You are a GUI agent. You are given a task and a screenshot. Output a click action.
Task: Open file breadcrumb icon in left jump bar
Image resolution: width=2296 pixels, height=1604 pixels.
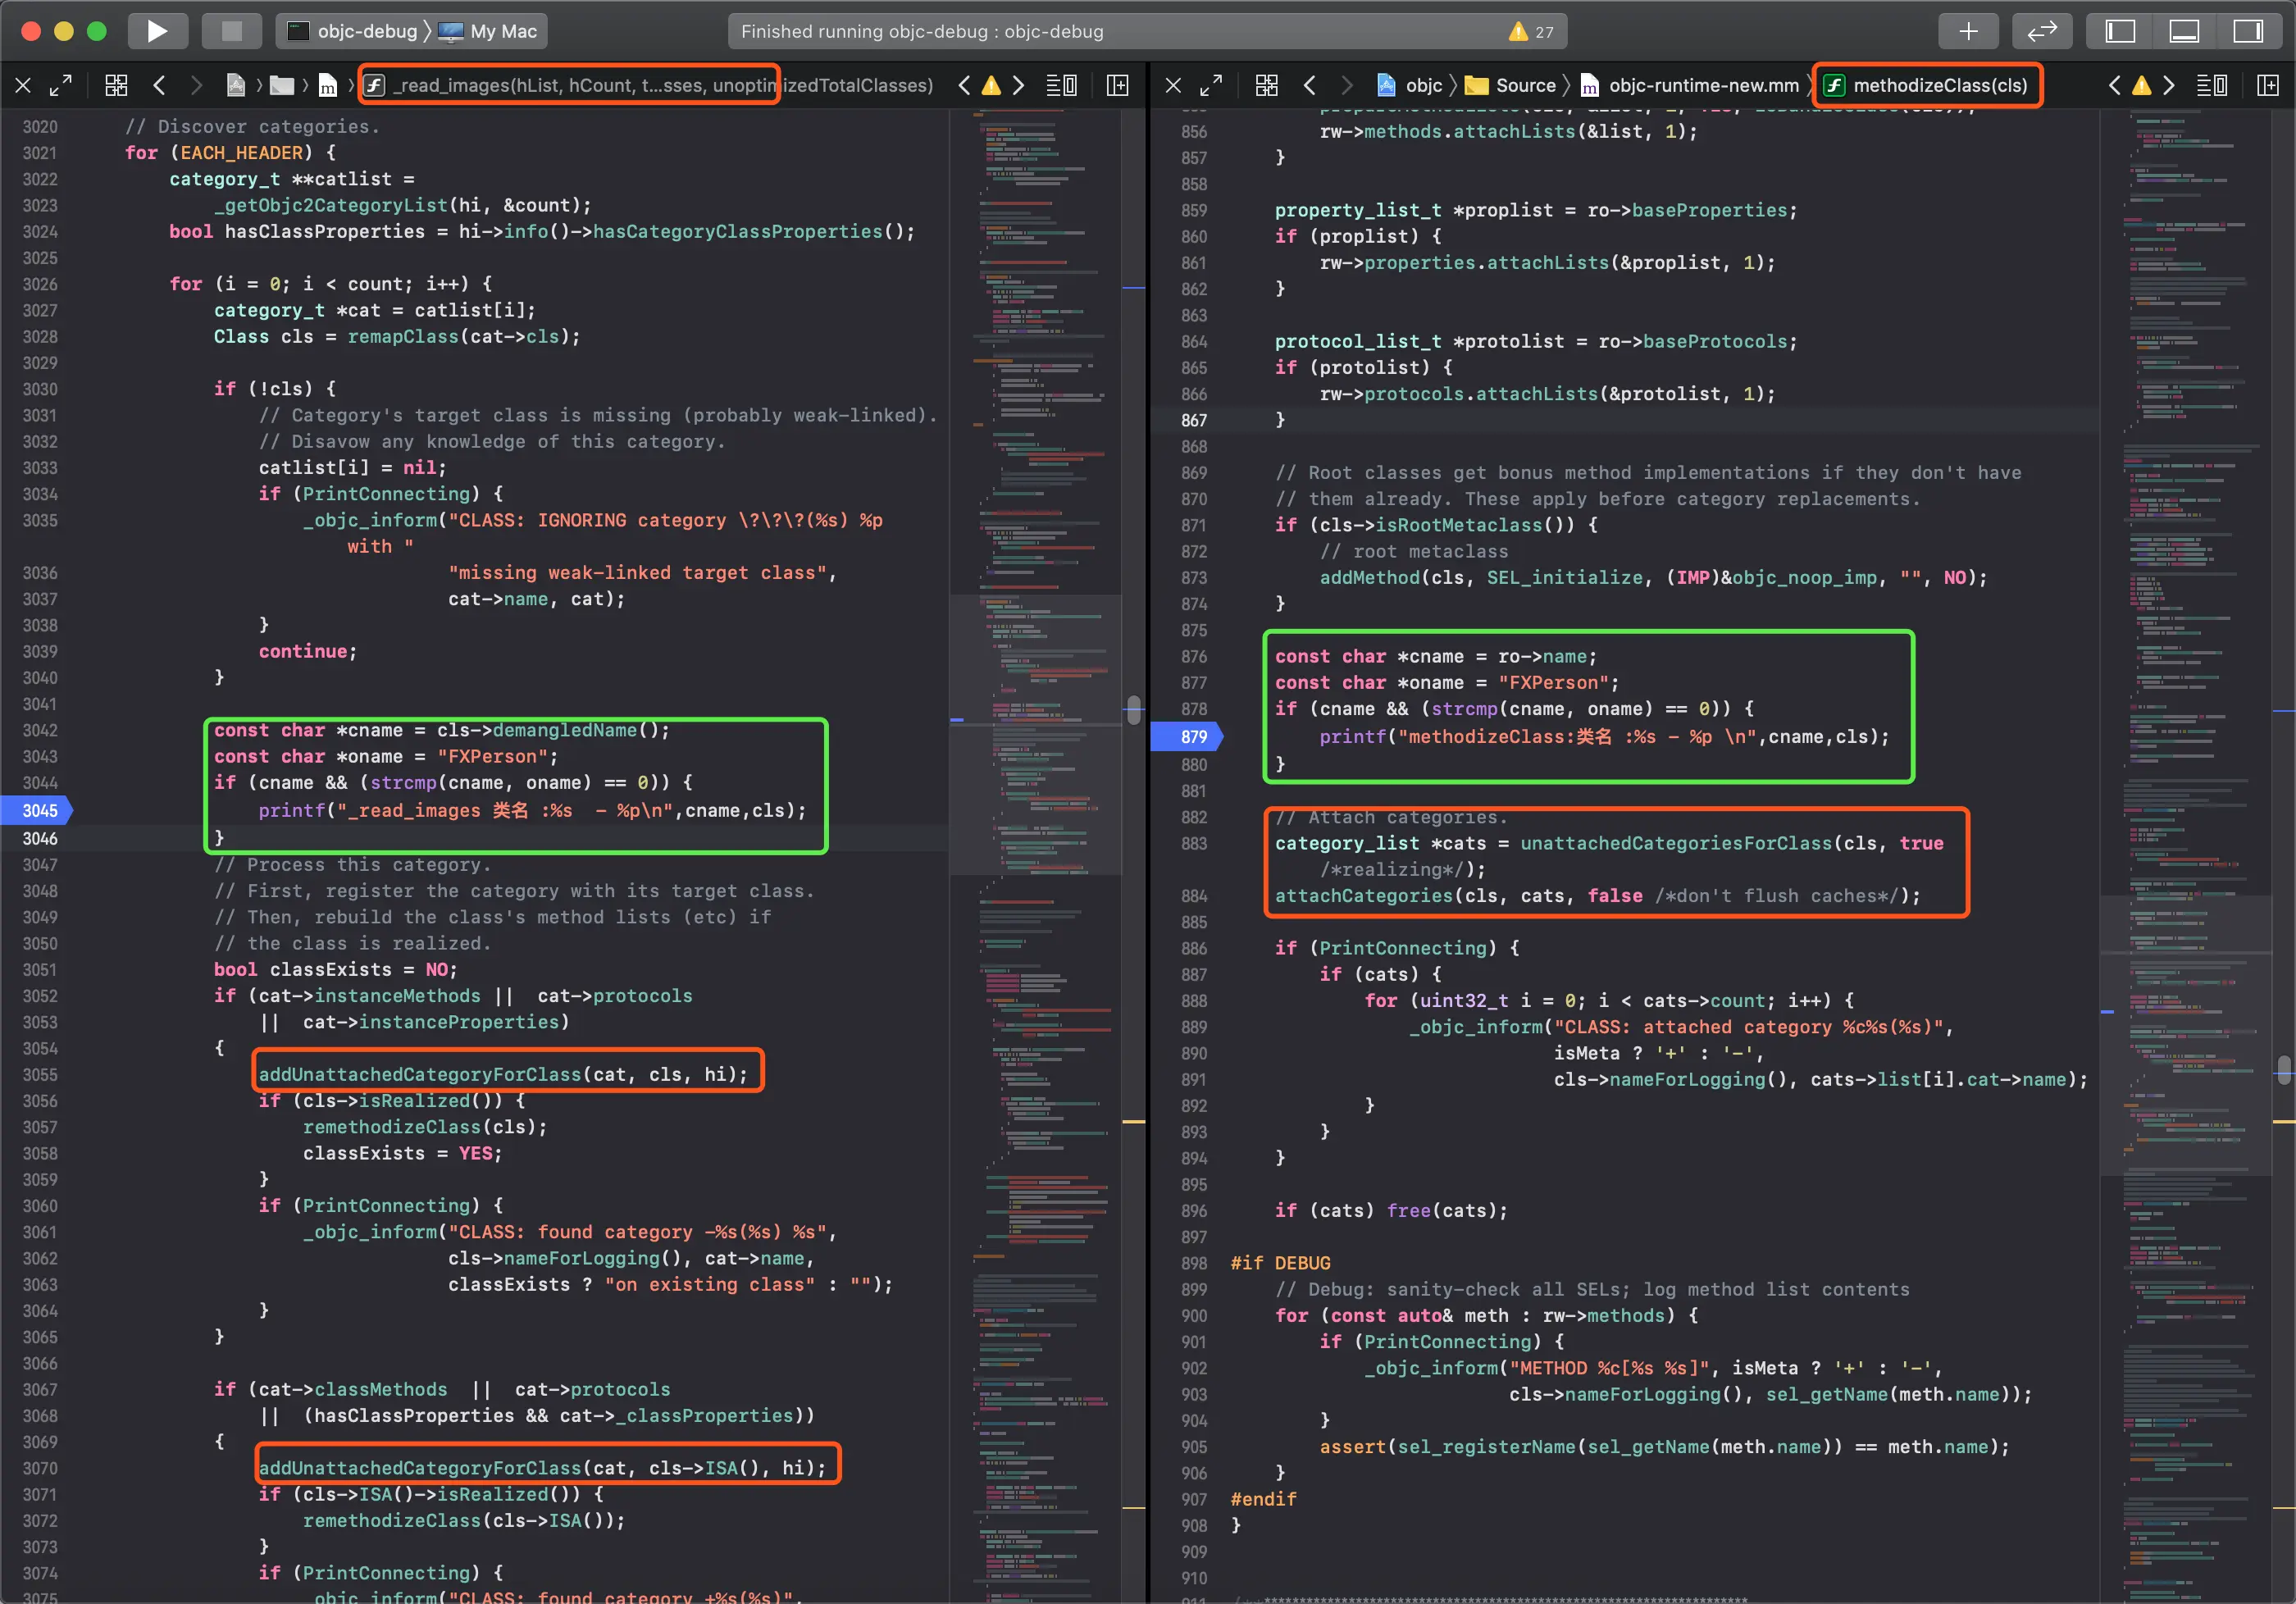pos(327,85)
